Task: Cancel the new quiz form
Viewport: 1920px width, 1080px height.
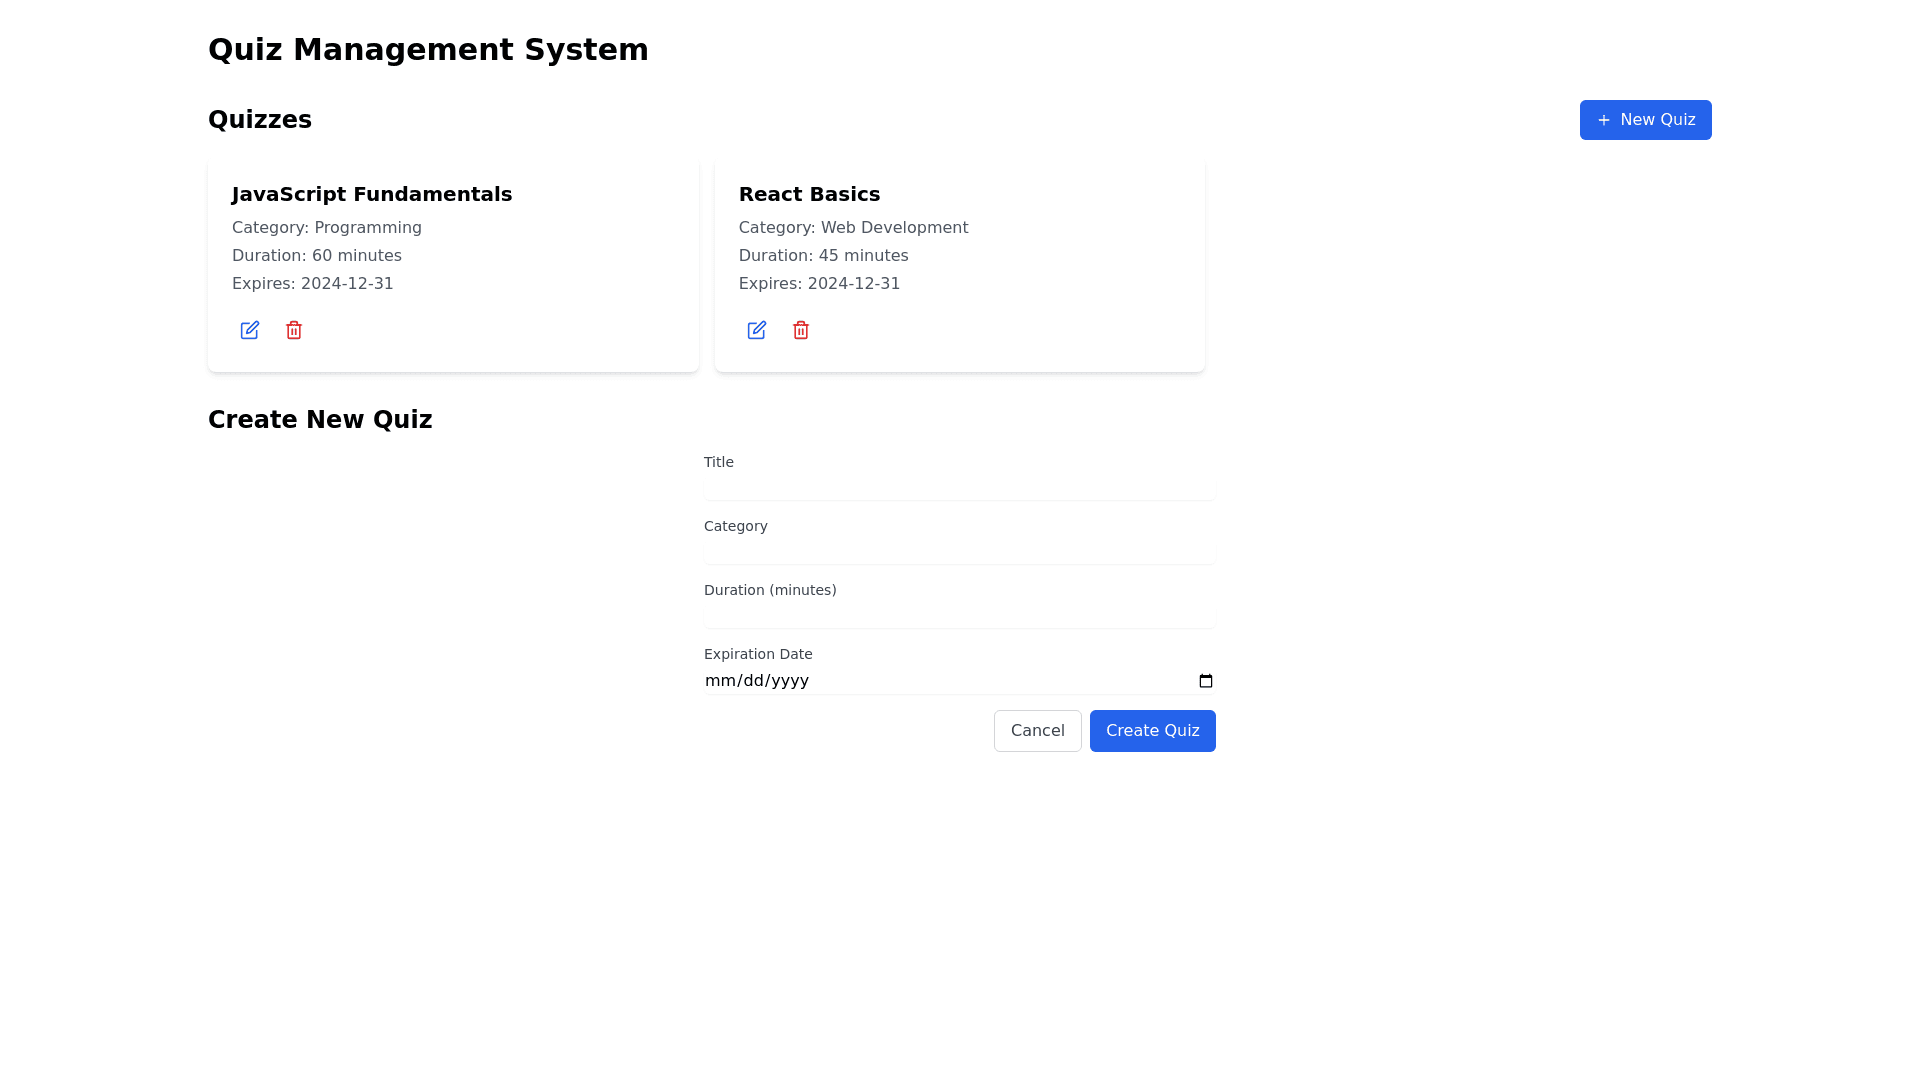Action: click(1037, 731)
